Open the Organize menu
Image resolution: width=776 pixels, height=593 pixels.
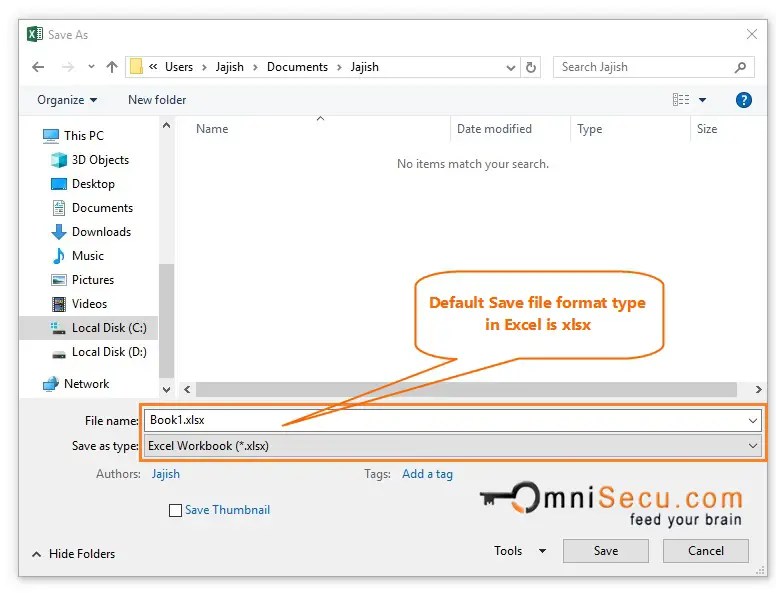(x=67, y=100)
